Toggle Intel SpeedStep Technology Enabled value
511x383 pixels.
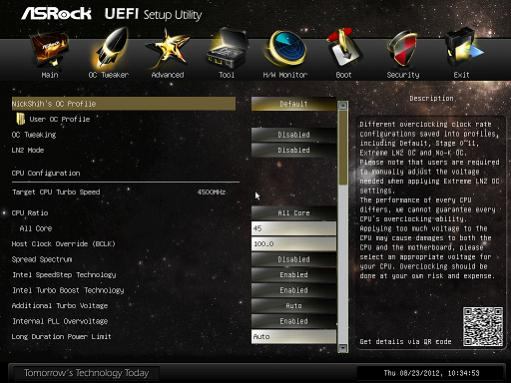click(294, 275)
